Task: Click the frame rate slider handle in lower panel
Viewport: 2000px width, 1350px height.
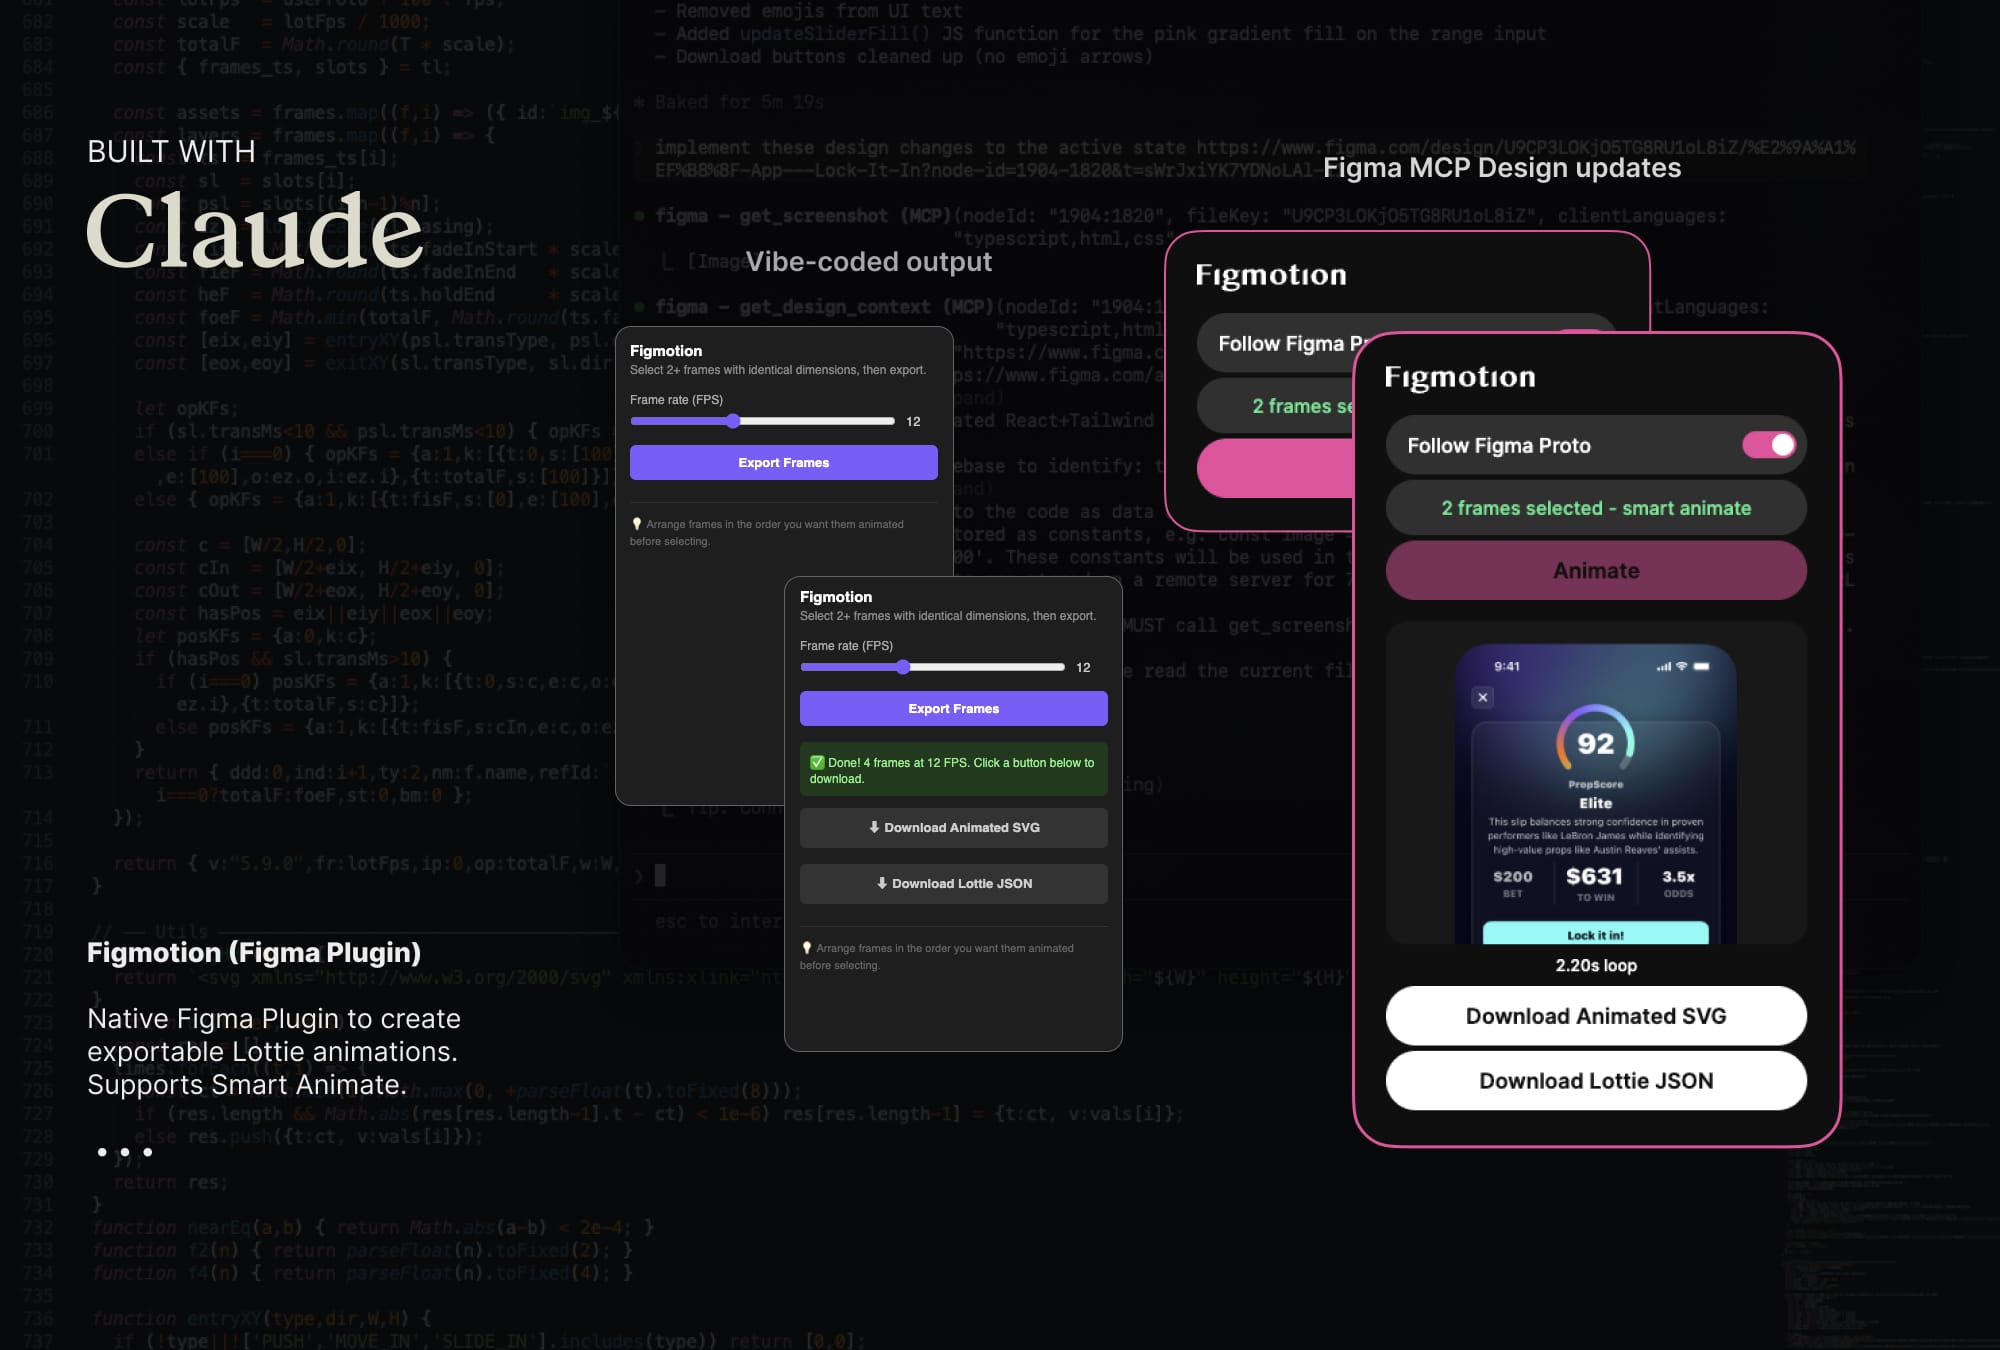Action: [x=903, y=667]
